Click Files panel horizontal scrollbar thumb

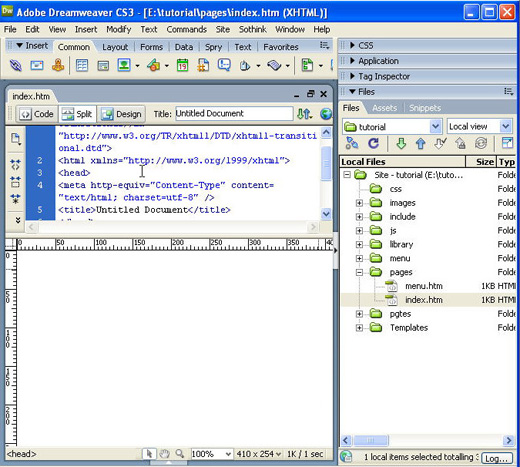pos(371,440)
